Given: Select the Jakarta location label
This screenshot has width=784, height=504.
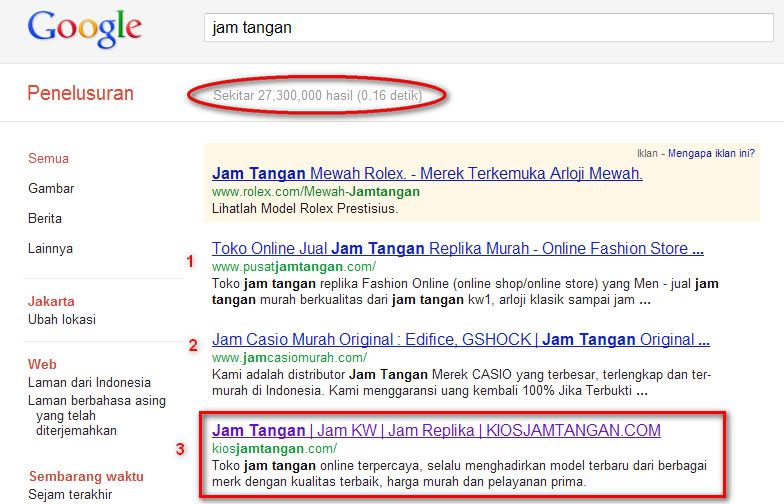Looking at the screenshot, I should 51,302.
